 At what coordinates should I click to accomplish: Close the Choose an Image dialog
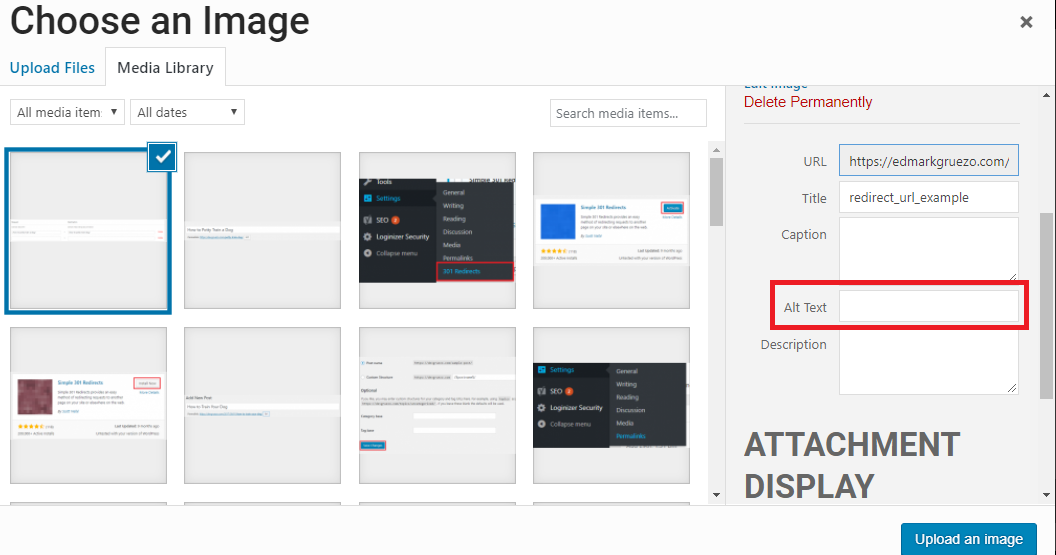coord(1026,22)
